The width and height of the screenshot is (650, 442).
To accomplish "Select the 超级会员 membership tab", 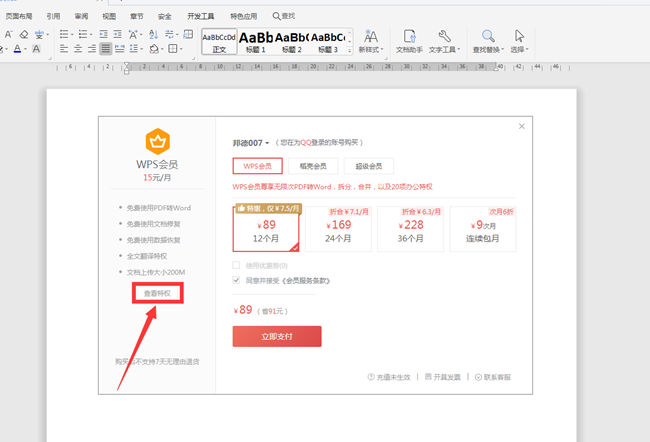I will pyautogui.click(x=369, y=166).
